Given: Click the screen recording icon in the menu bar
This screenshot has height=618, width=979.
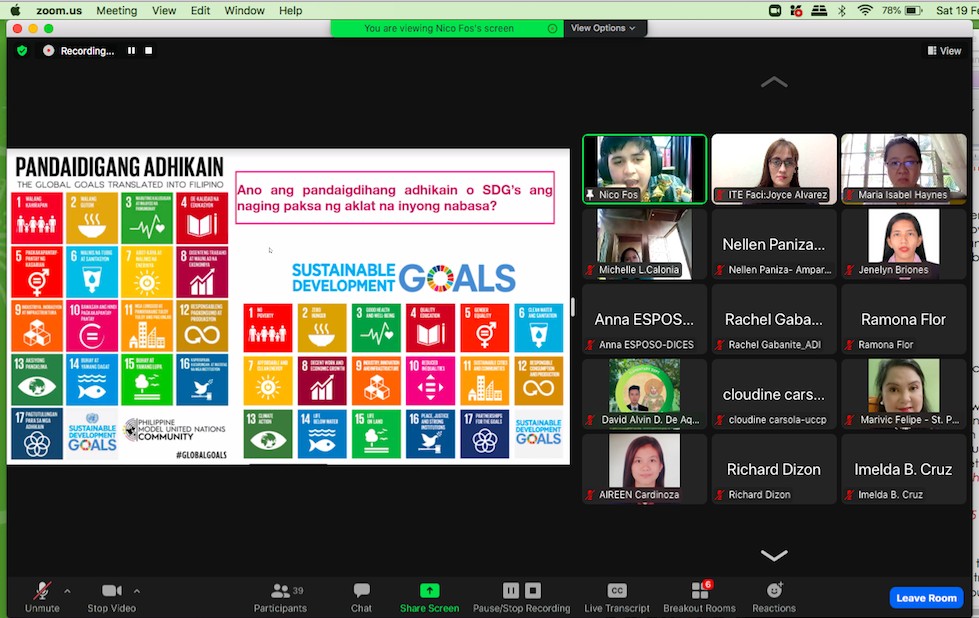Looking at the screenshot, I should tap(775, 10).
